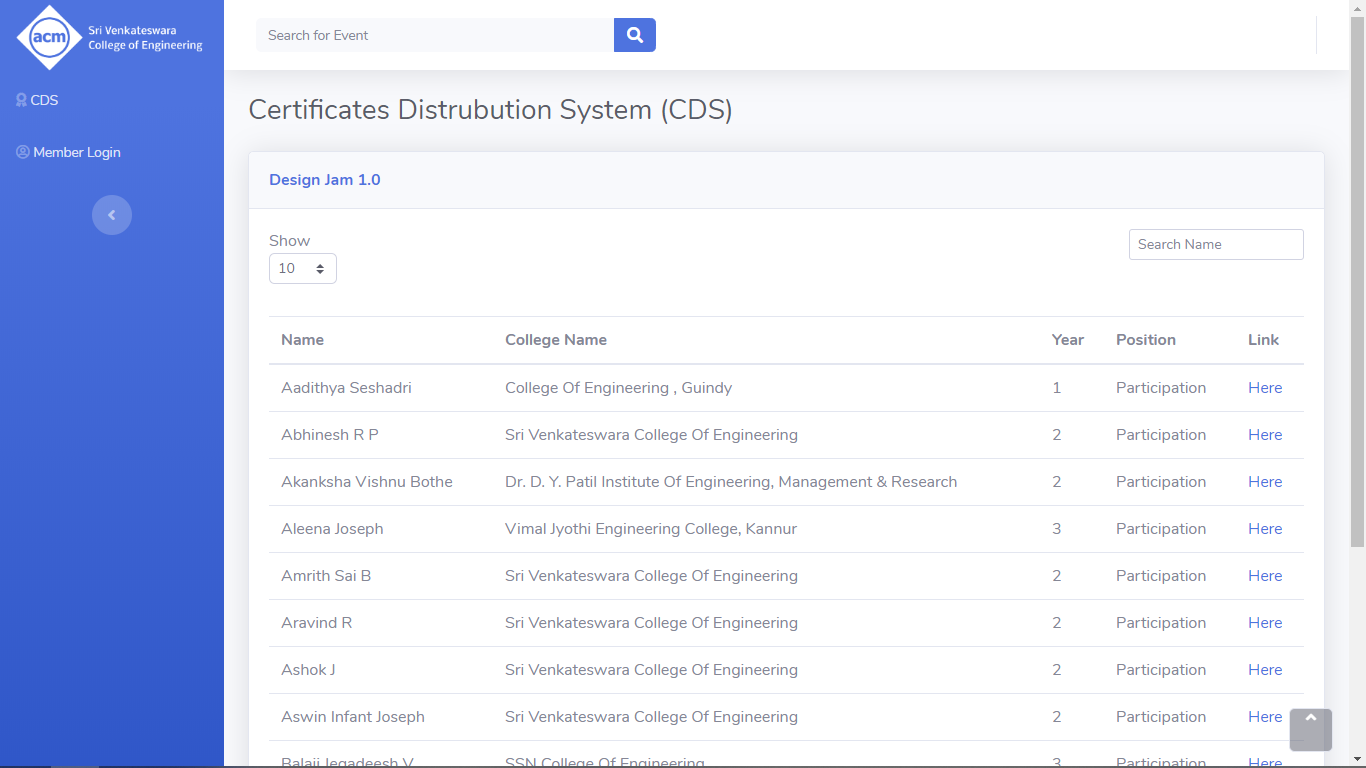
Task: Open the Member Login menu item
Action: [76, 152]
